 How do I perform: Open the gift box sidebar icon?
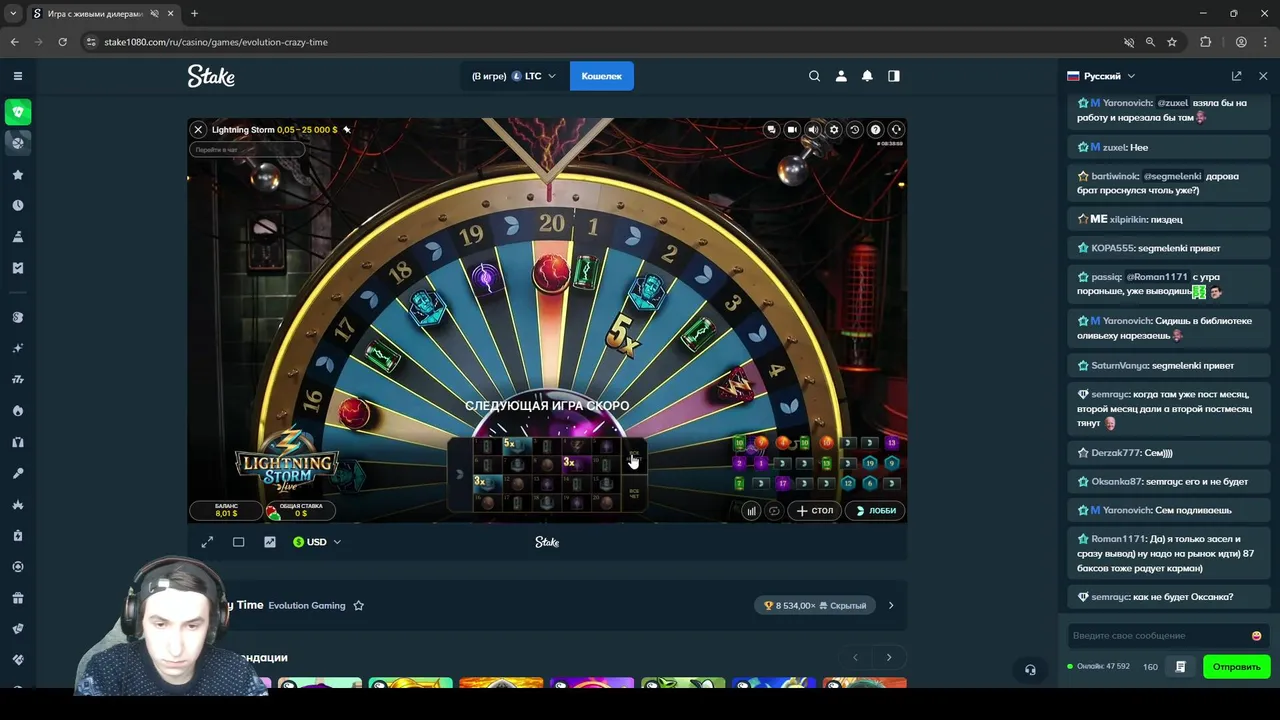point(18,598)
